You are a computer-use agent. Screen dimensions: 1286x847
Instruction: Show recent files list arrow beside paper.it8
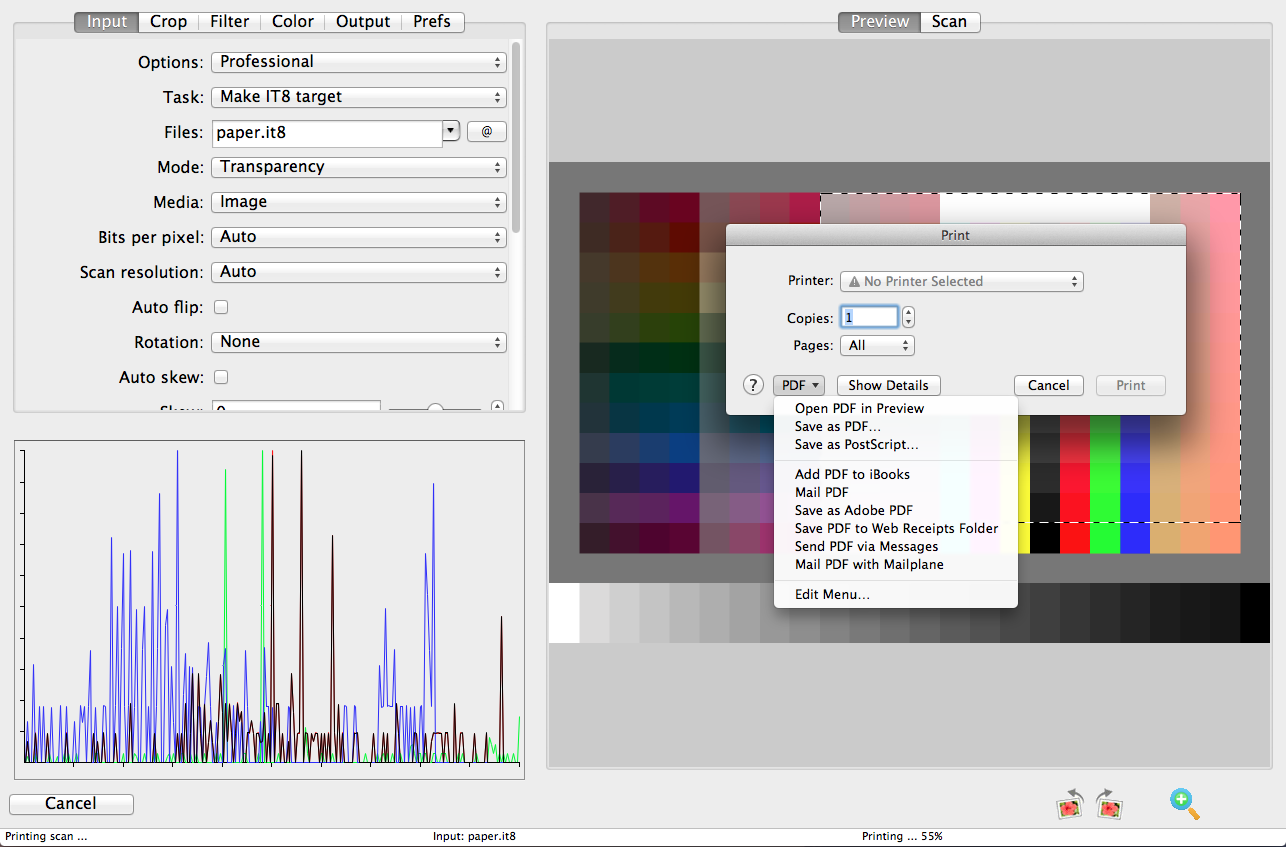450,130
